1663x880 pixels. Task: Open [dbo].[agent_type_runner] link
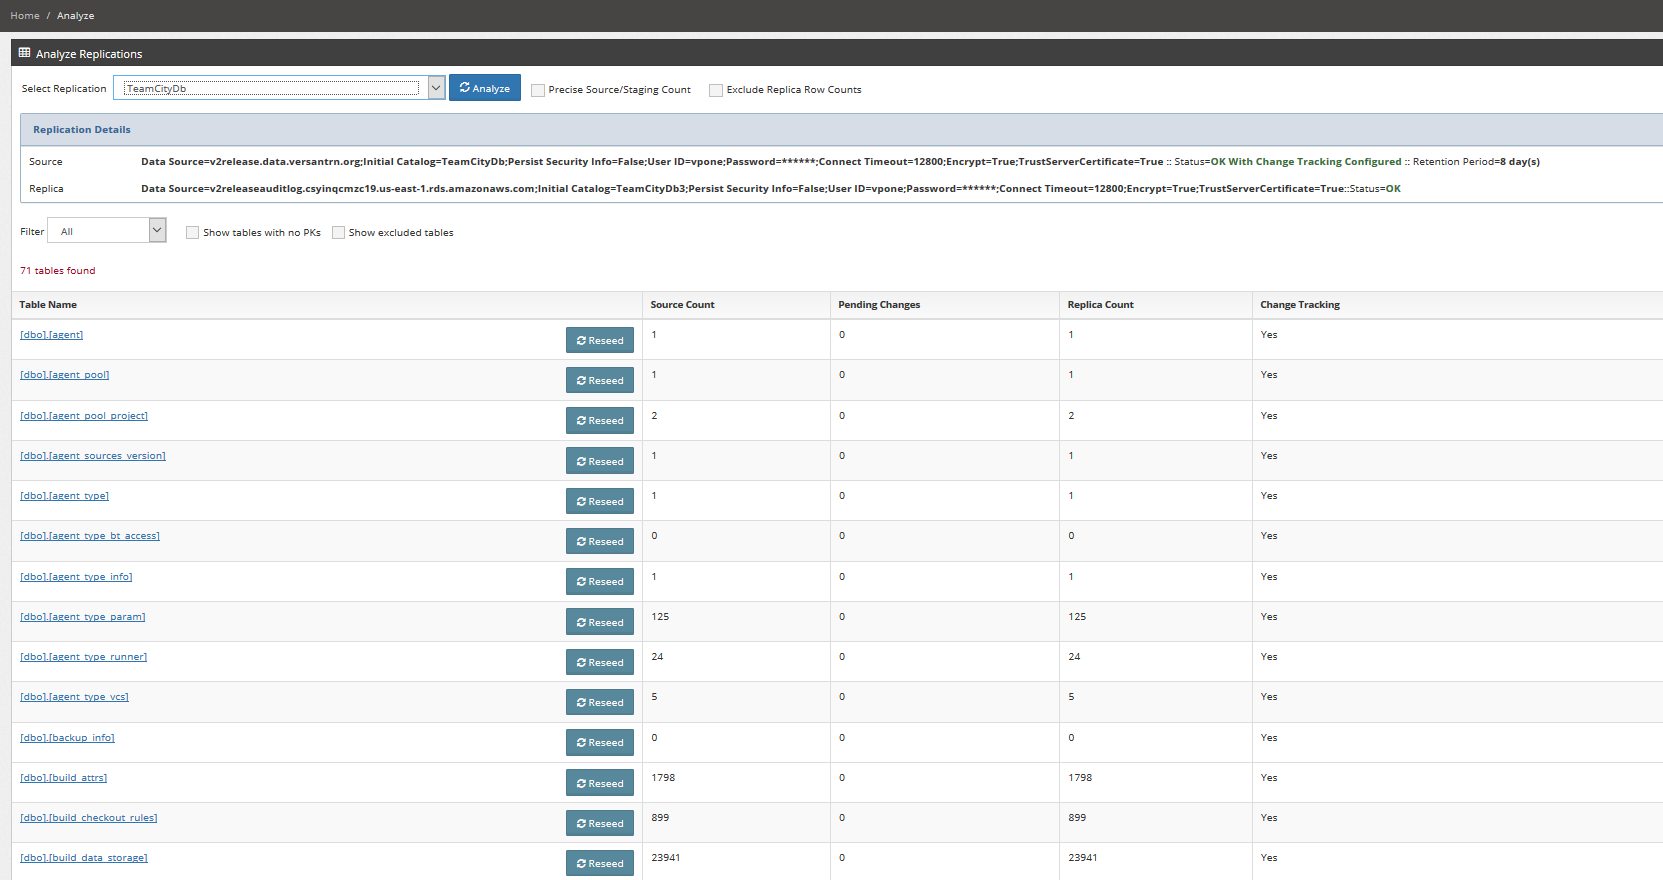pyautogui.click(x=84, y=657)
